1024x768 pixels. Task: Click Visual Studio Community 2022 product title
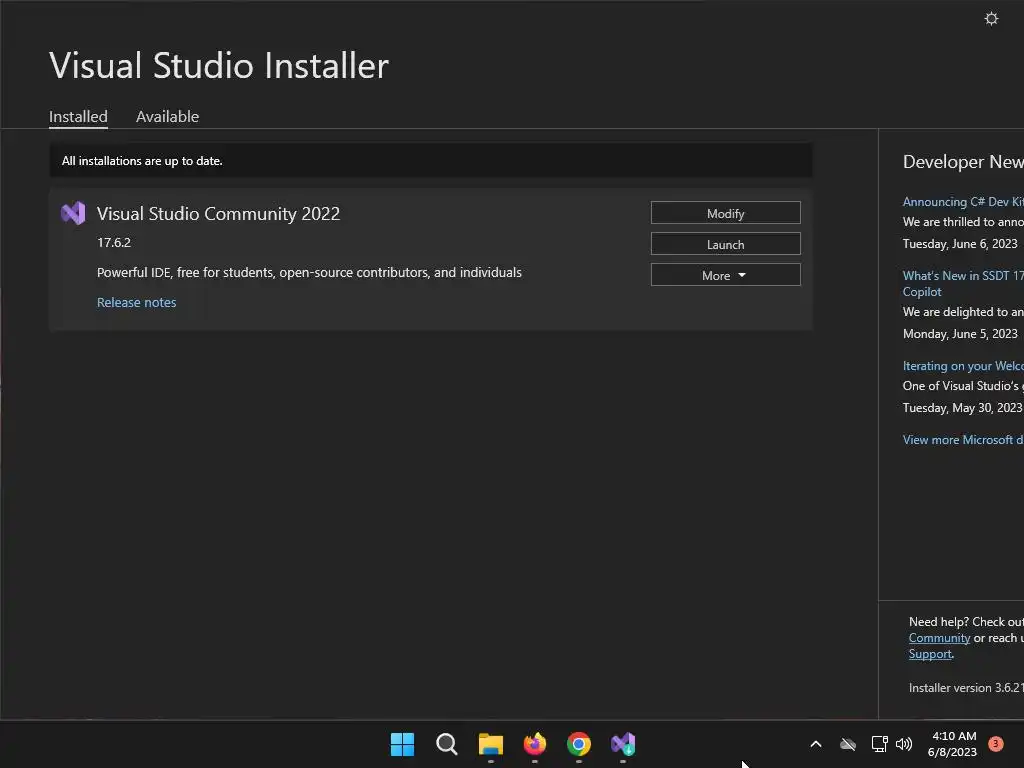coord(218,214)
